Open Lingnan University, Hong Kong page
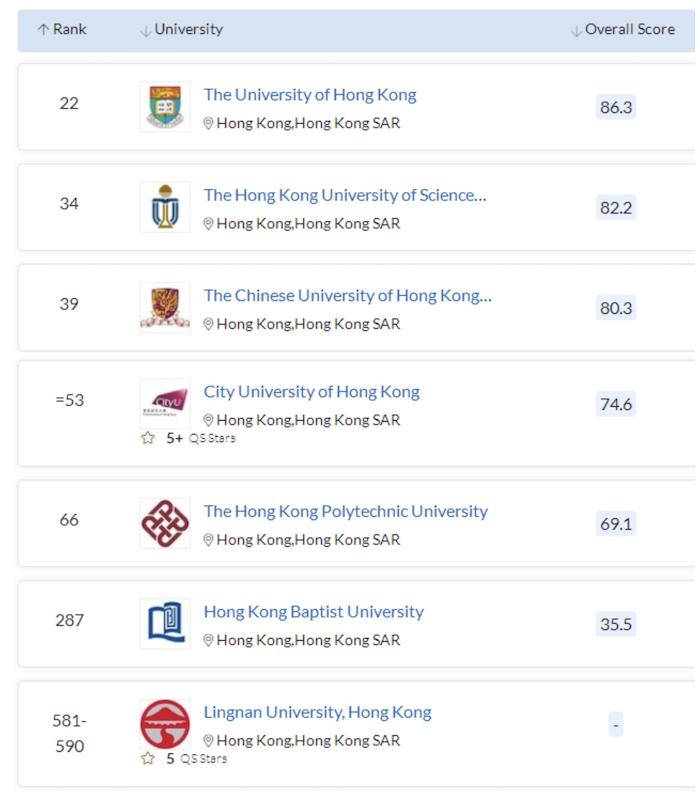The width and height of the screenshot is (700, 798). [x=317, y=713]
